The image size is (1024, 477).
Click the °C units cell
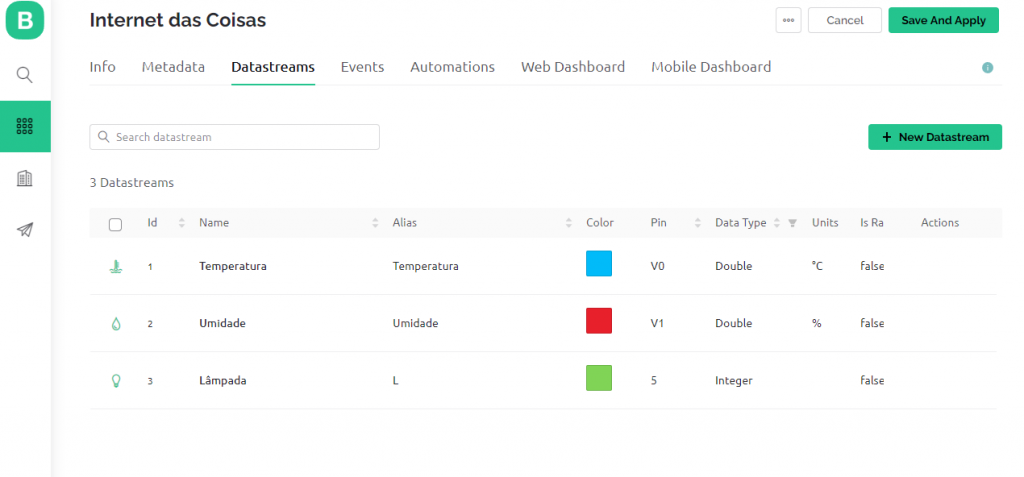pos(817,267)
